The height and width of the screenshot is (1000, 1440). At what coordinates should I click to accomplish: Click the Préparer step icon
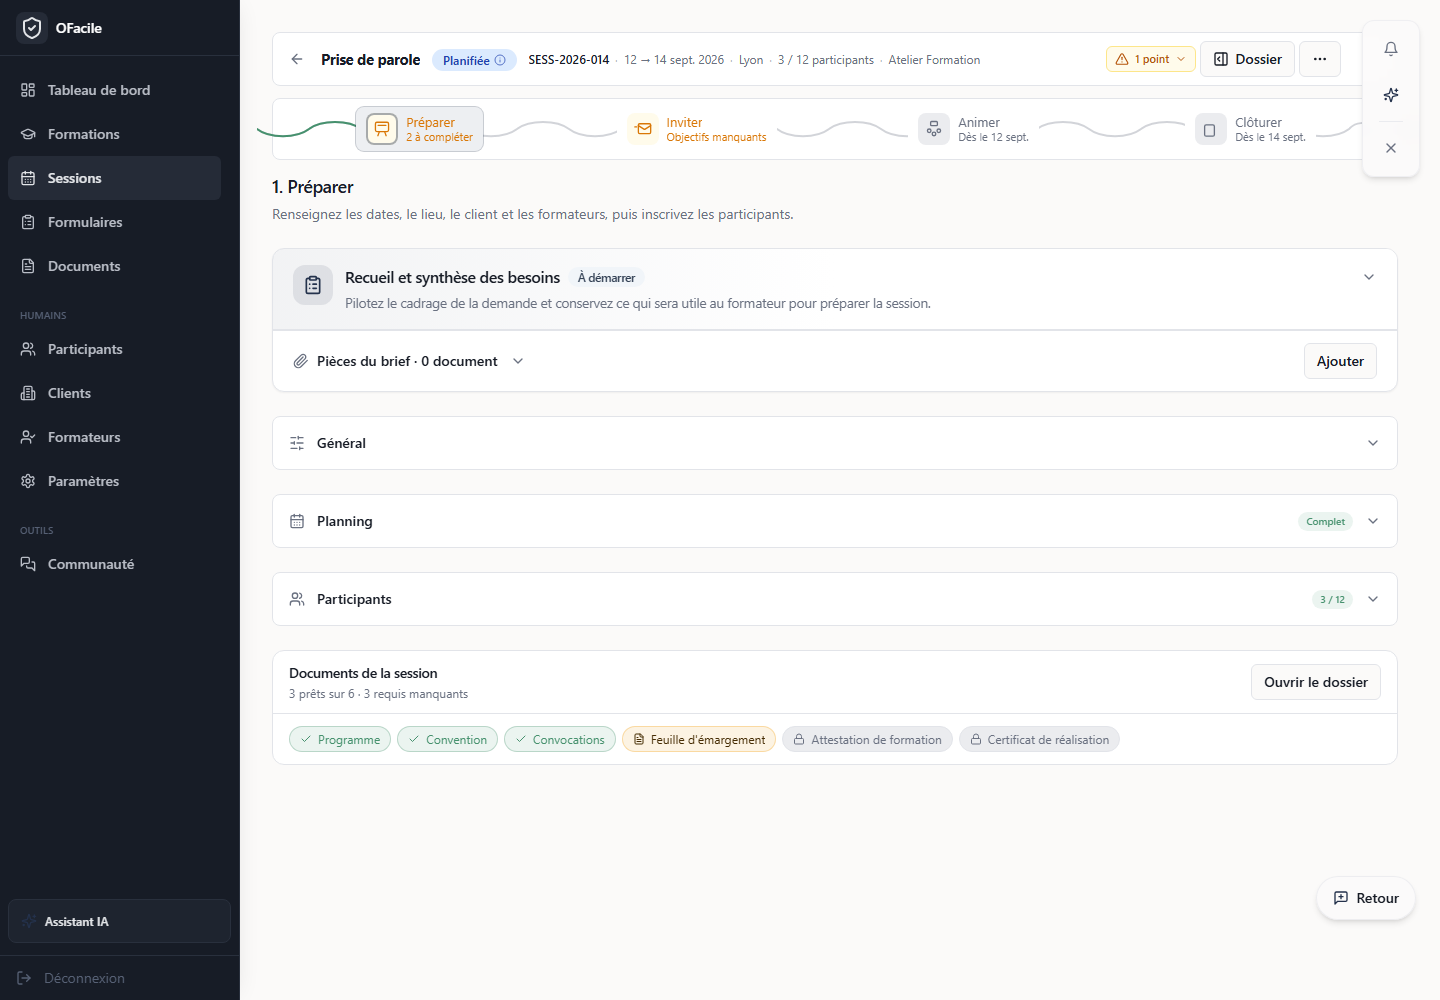click(382, 129)
